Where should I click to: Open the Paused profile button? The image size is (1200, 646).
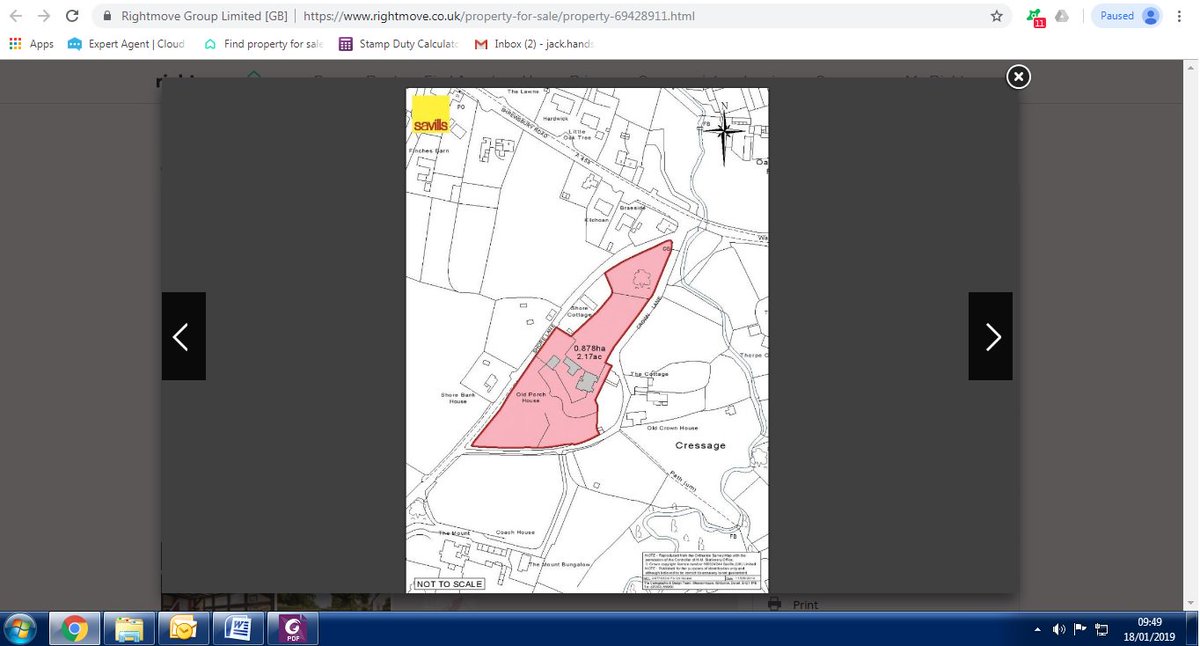click(1128, 16)
